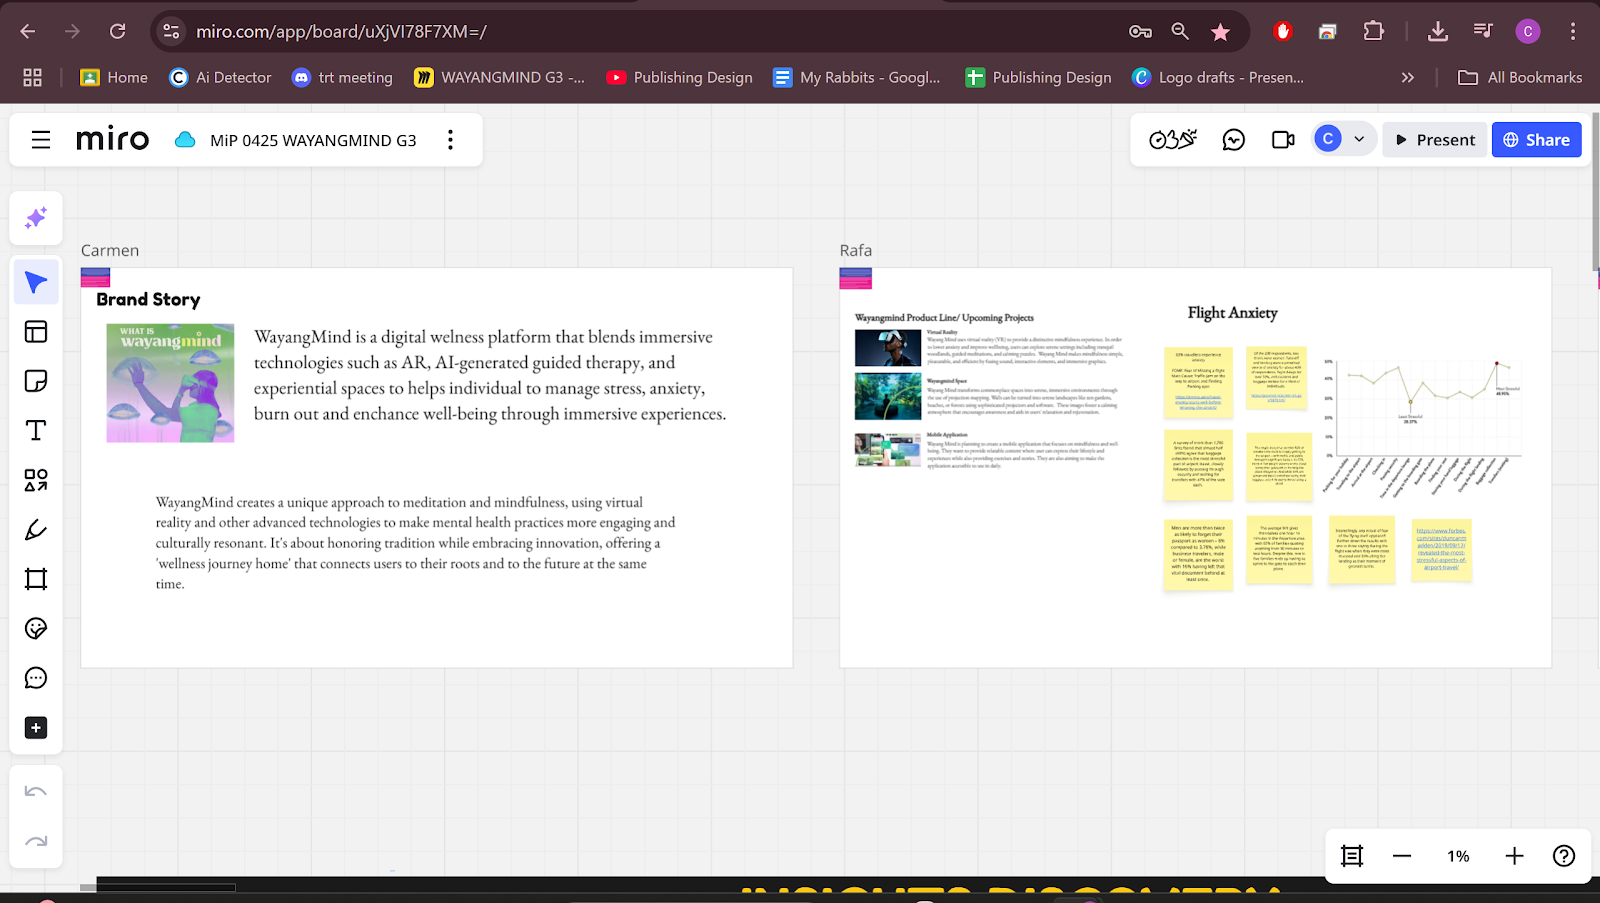This screenshot has width=1600, height=903.
Task: Open the Miro main menu hamburger
Action: [x=41, y=140]
